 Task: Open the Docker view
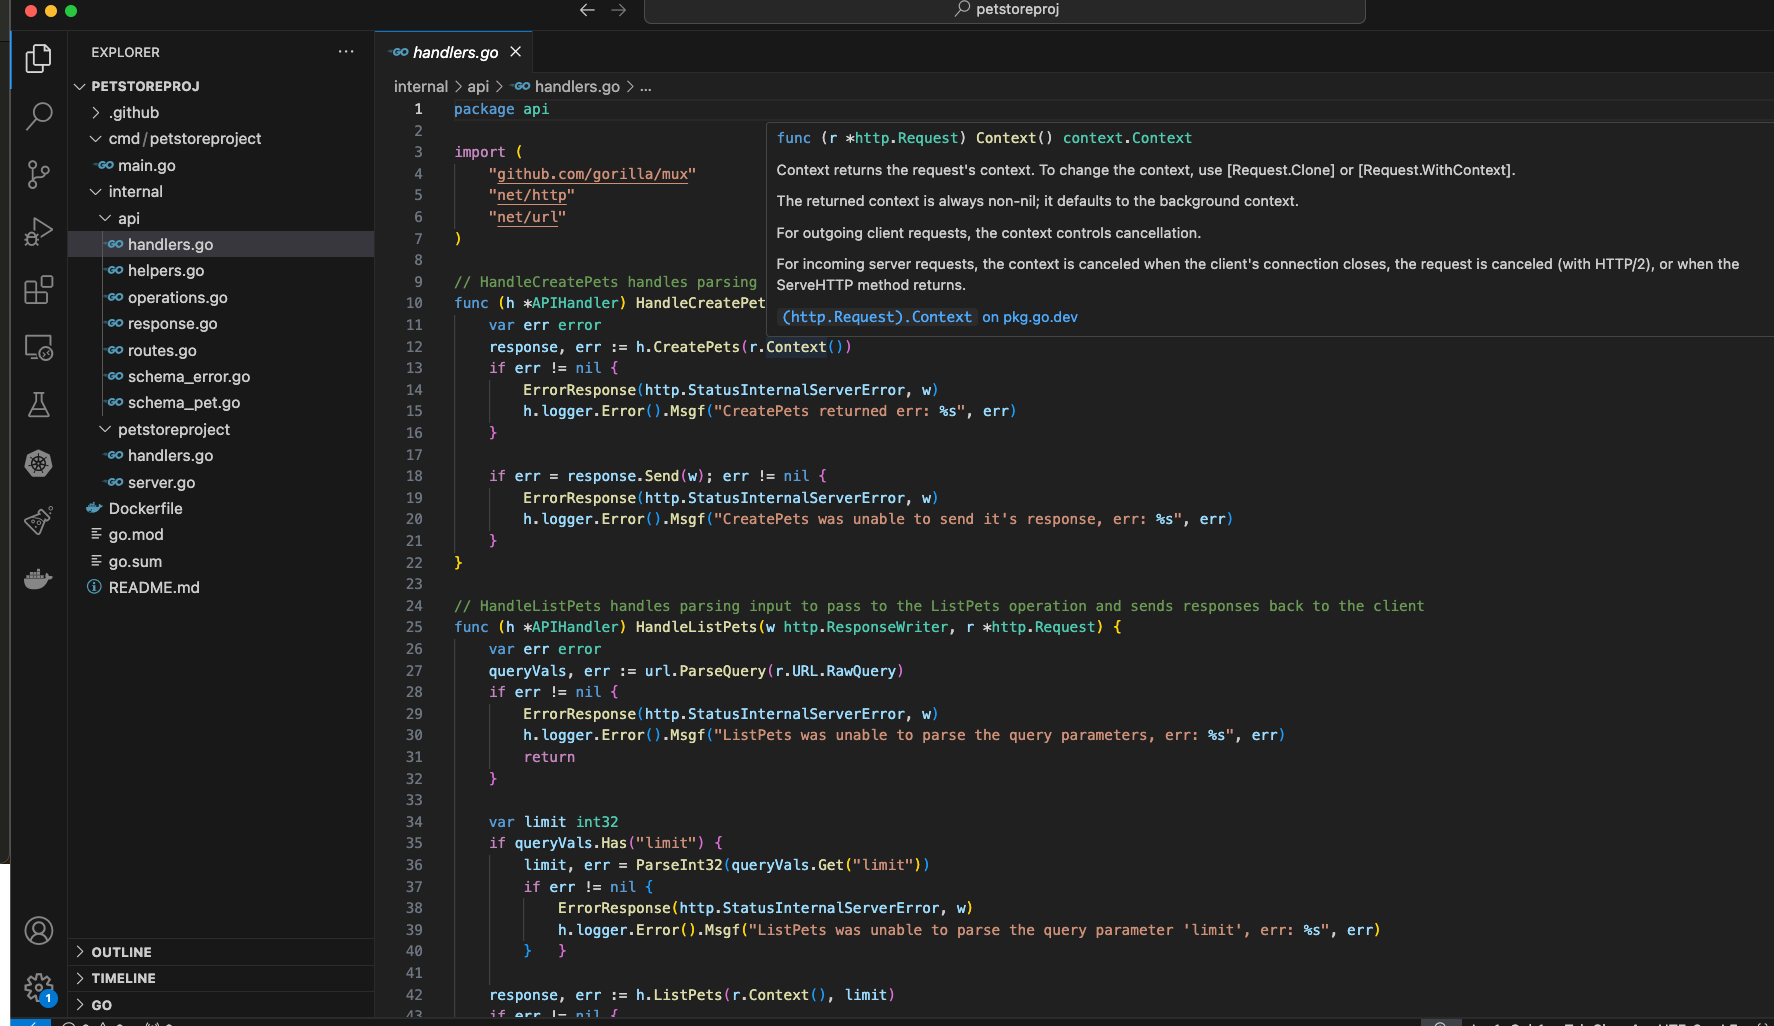38,579
